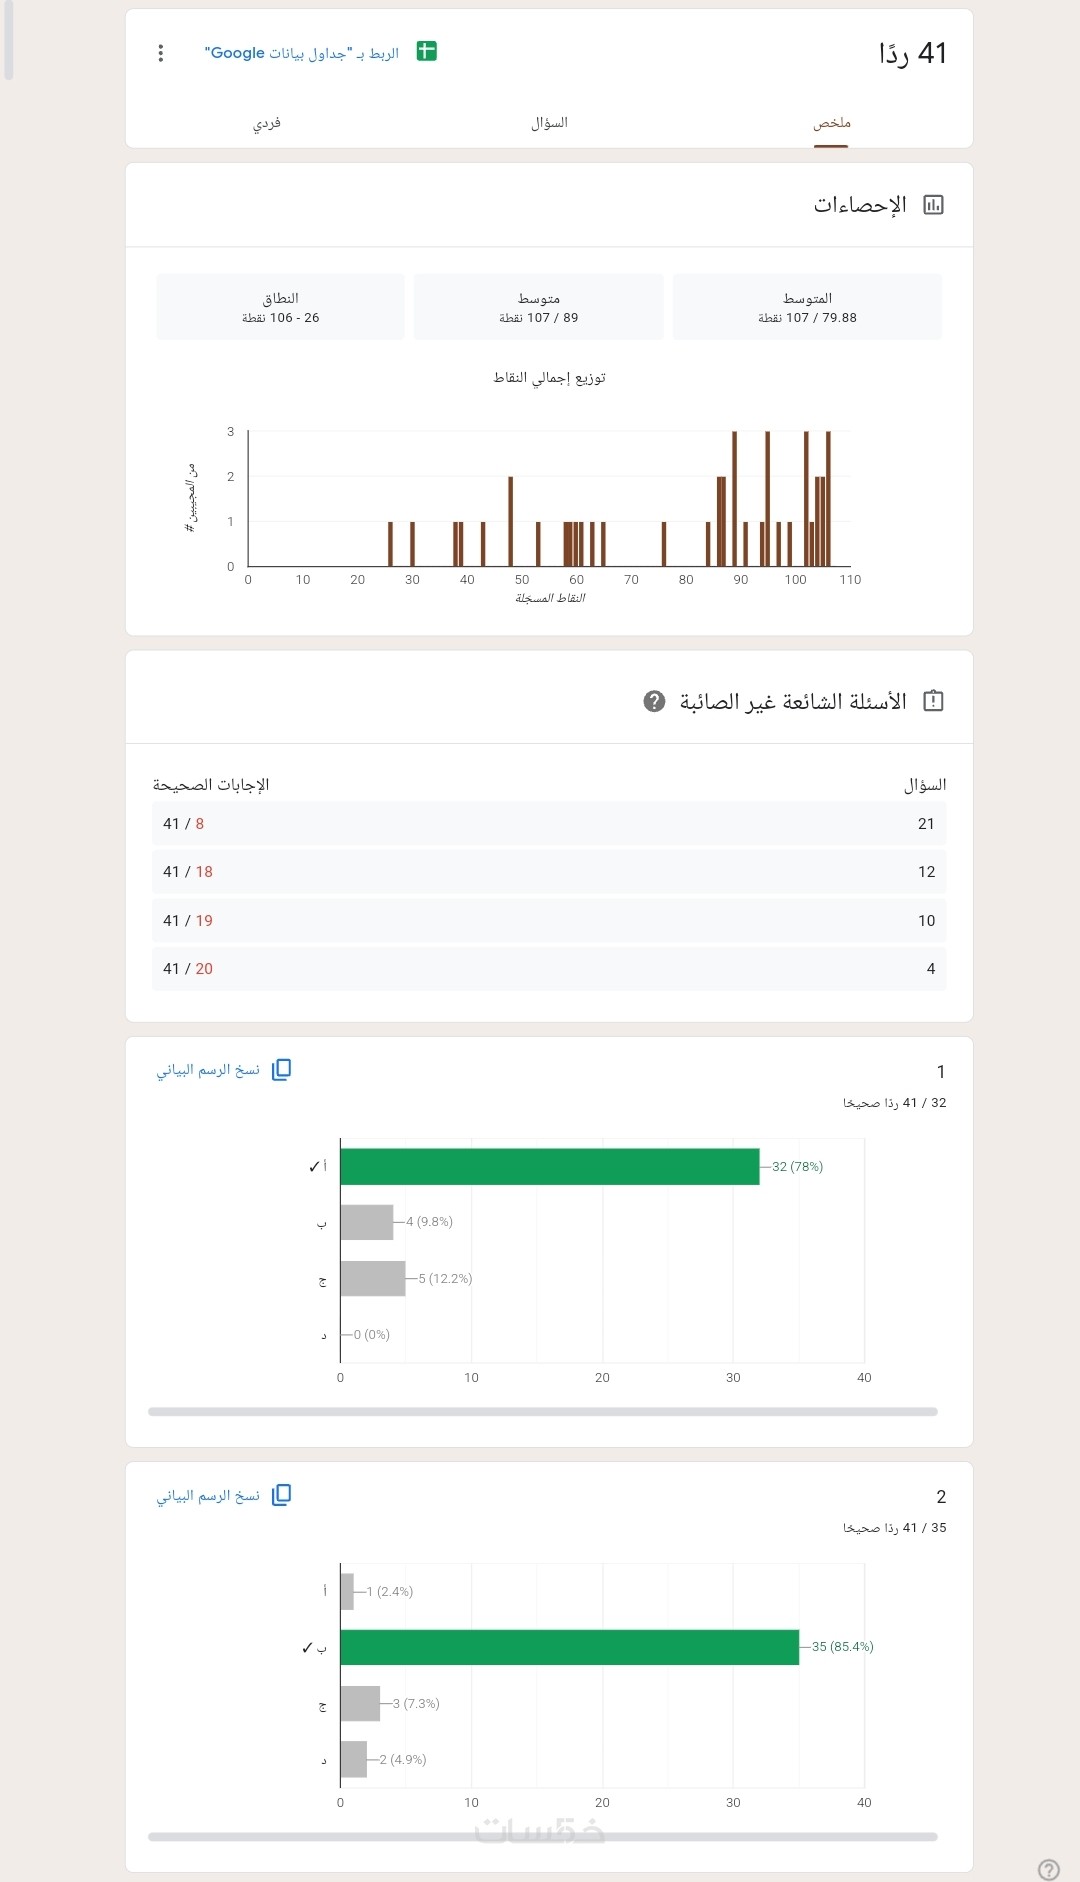Click the green bar showing 32 (78%)
This screenshot has width=1080, height=1882.
point(549,1166)
